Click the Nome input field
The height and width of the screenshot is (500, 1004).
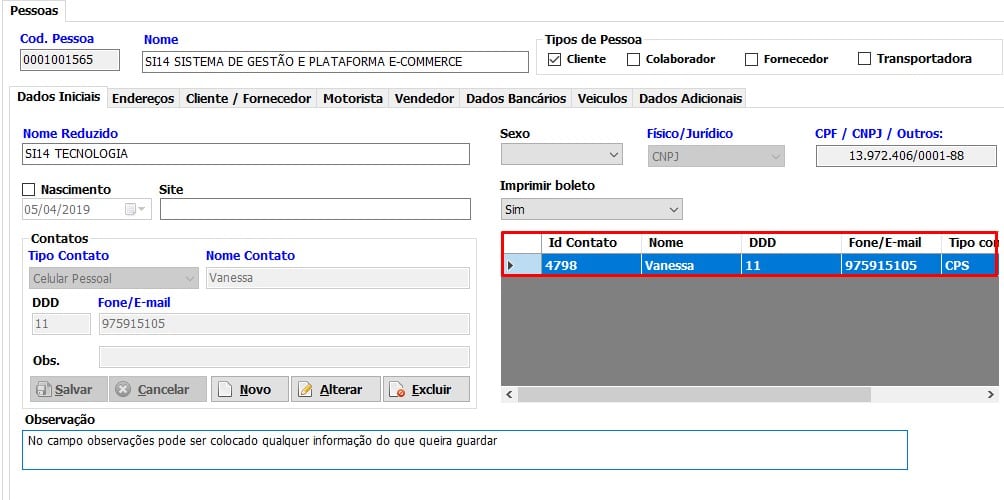point(335,62)
